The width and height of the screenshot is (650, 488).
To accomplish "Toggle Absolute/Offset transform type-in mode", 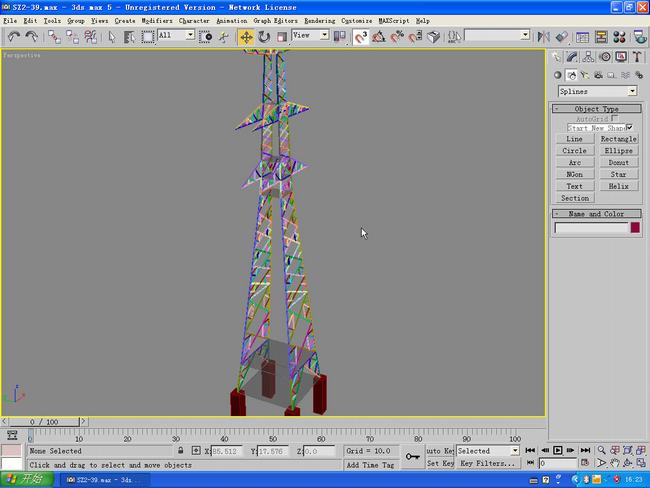I will tap(196, 450).
